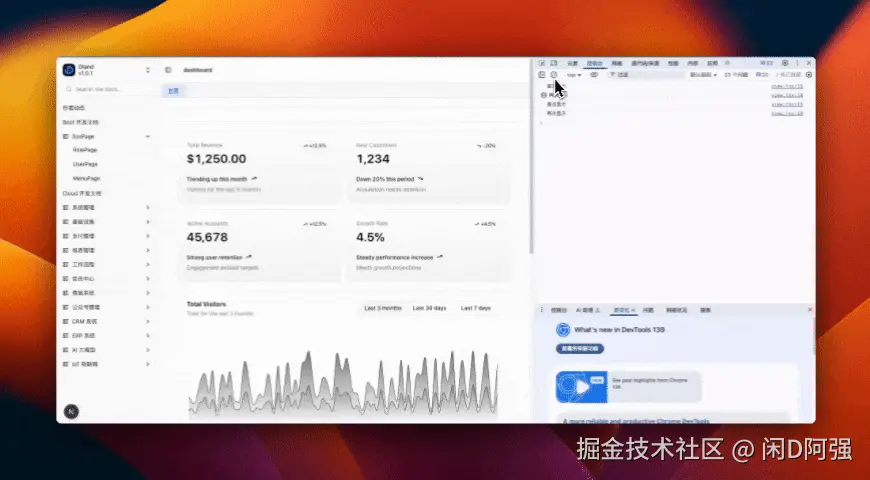Click the trend arrow beside Trending up this month

pyautogui.click(x=255, y=179)
